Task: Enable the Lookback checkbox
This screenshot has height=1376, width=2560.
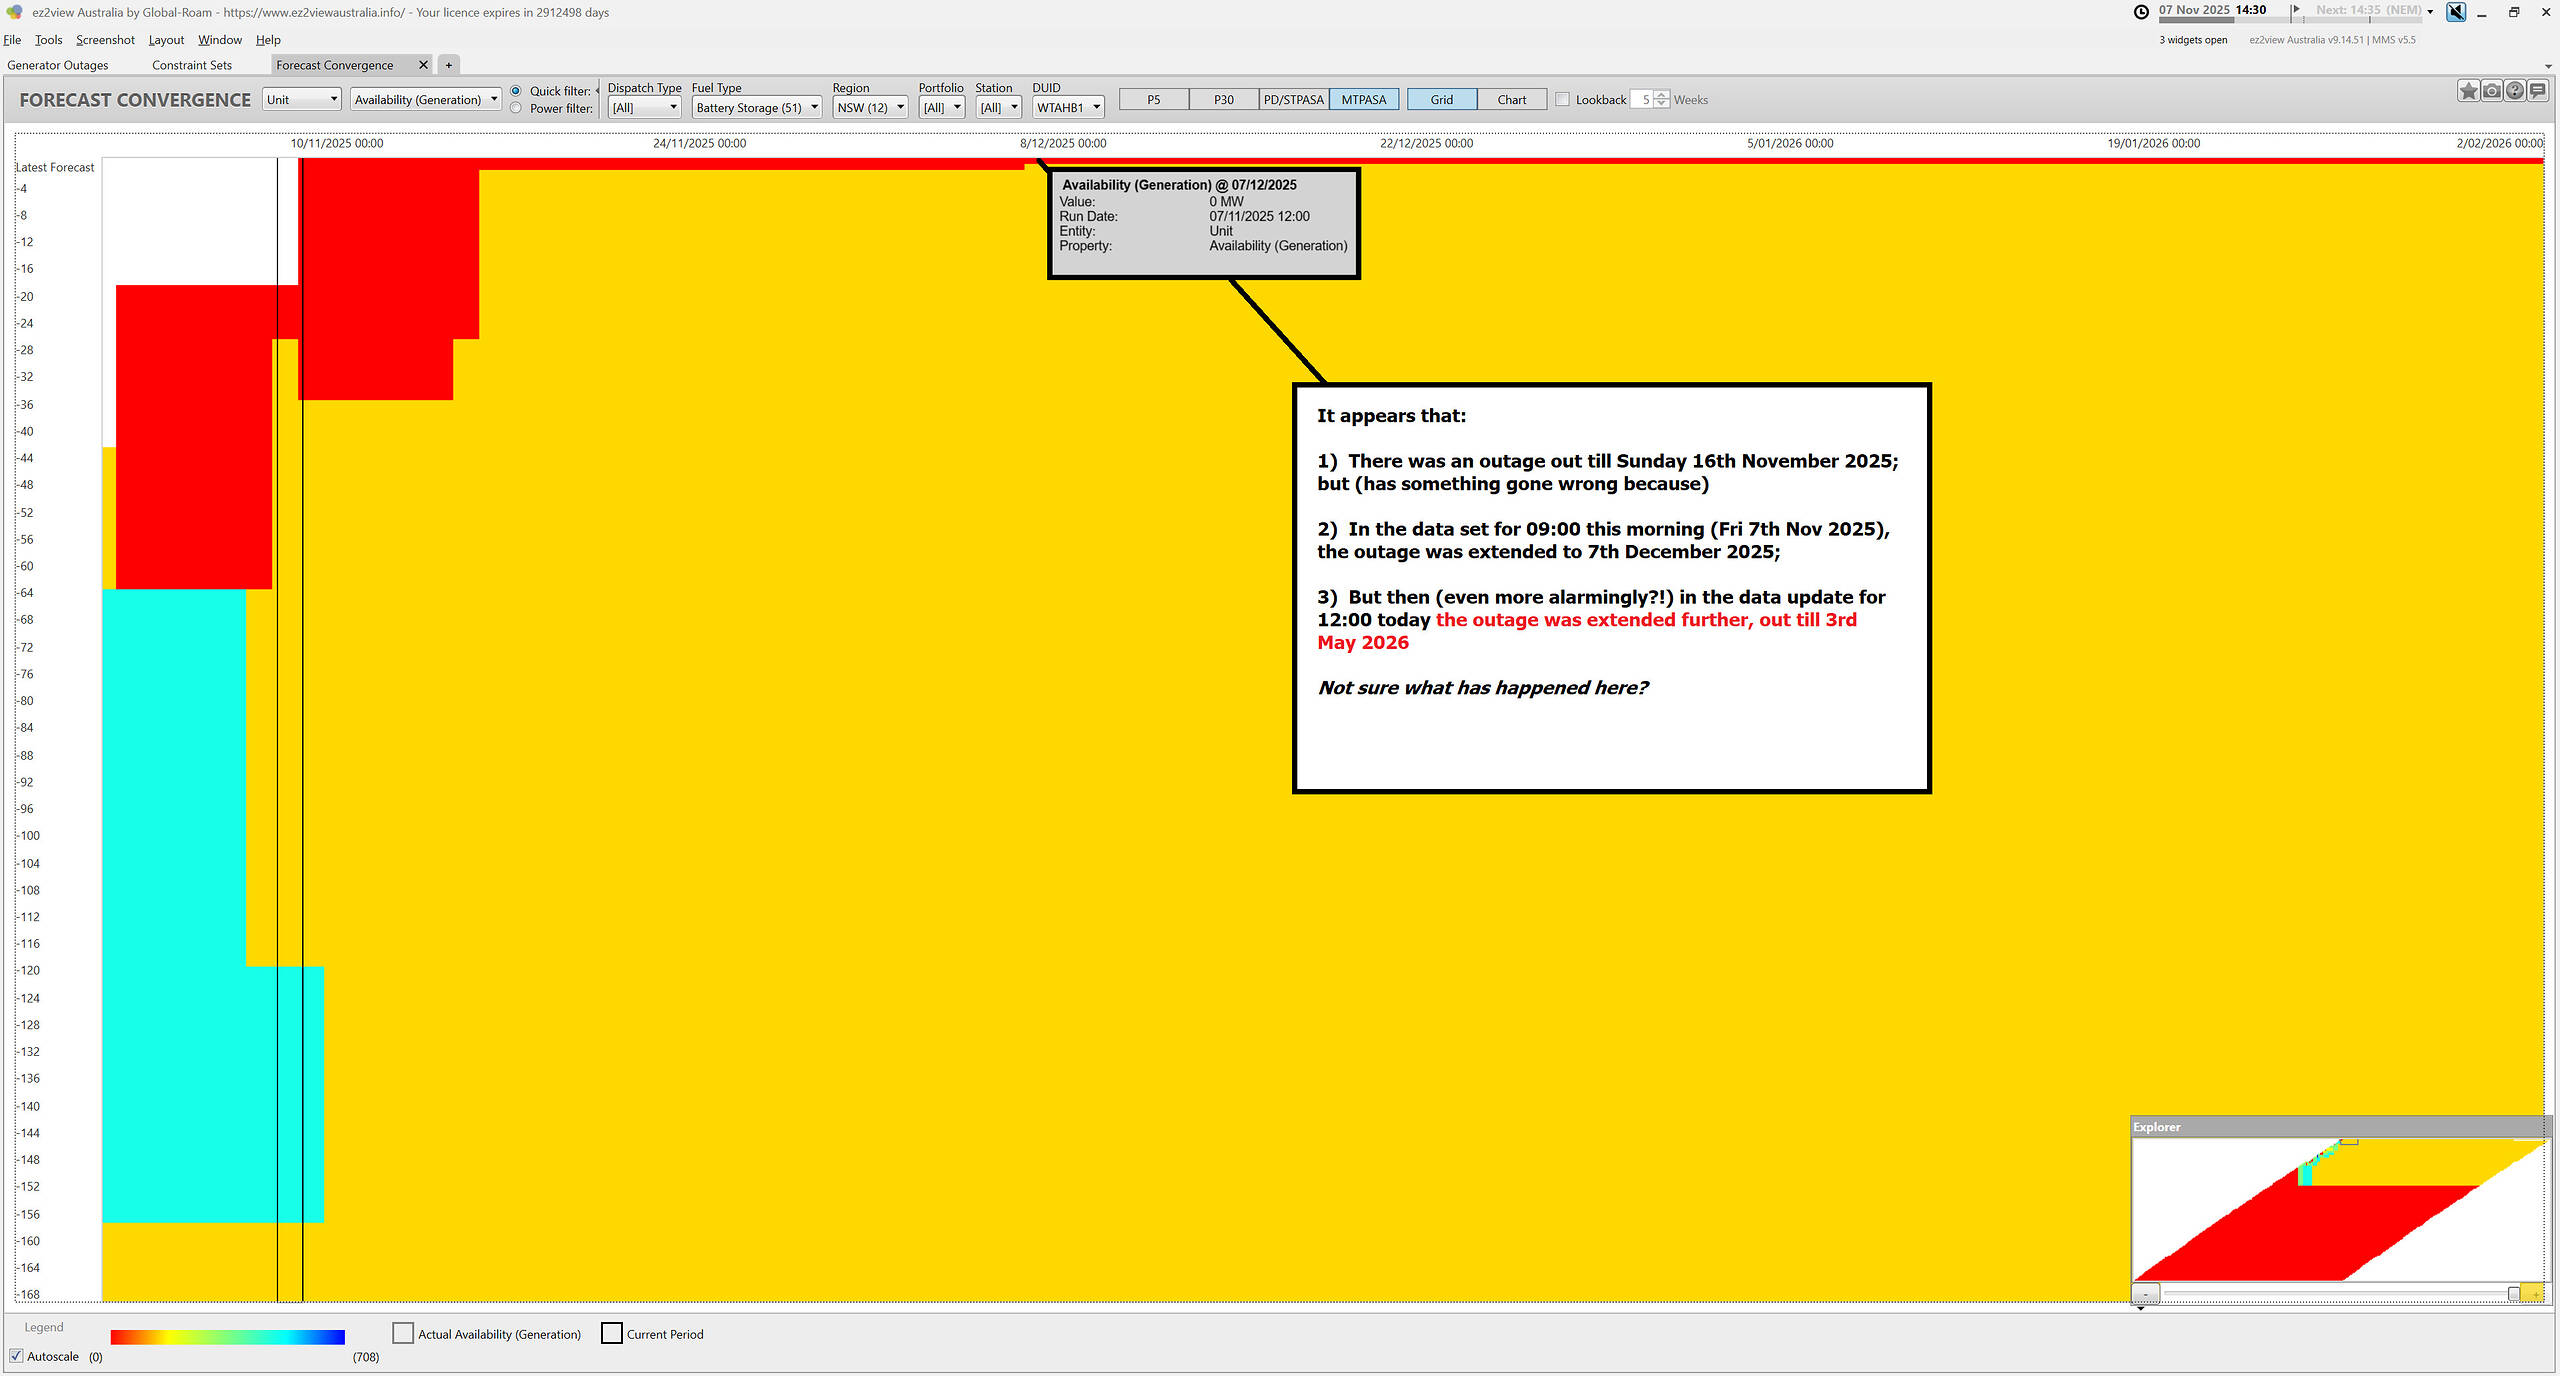Action: [x=1562, y=100]
